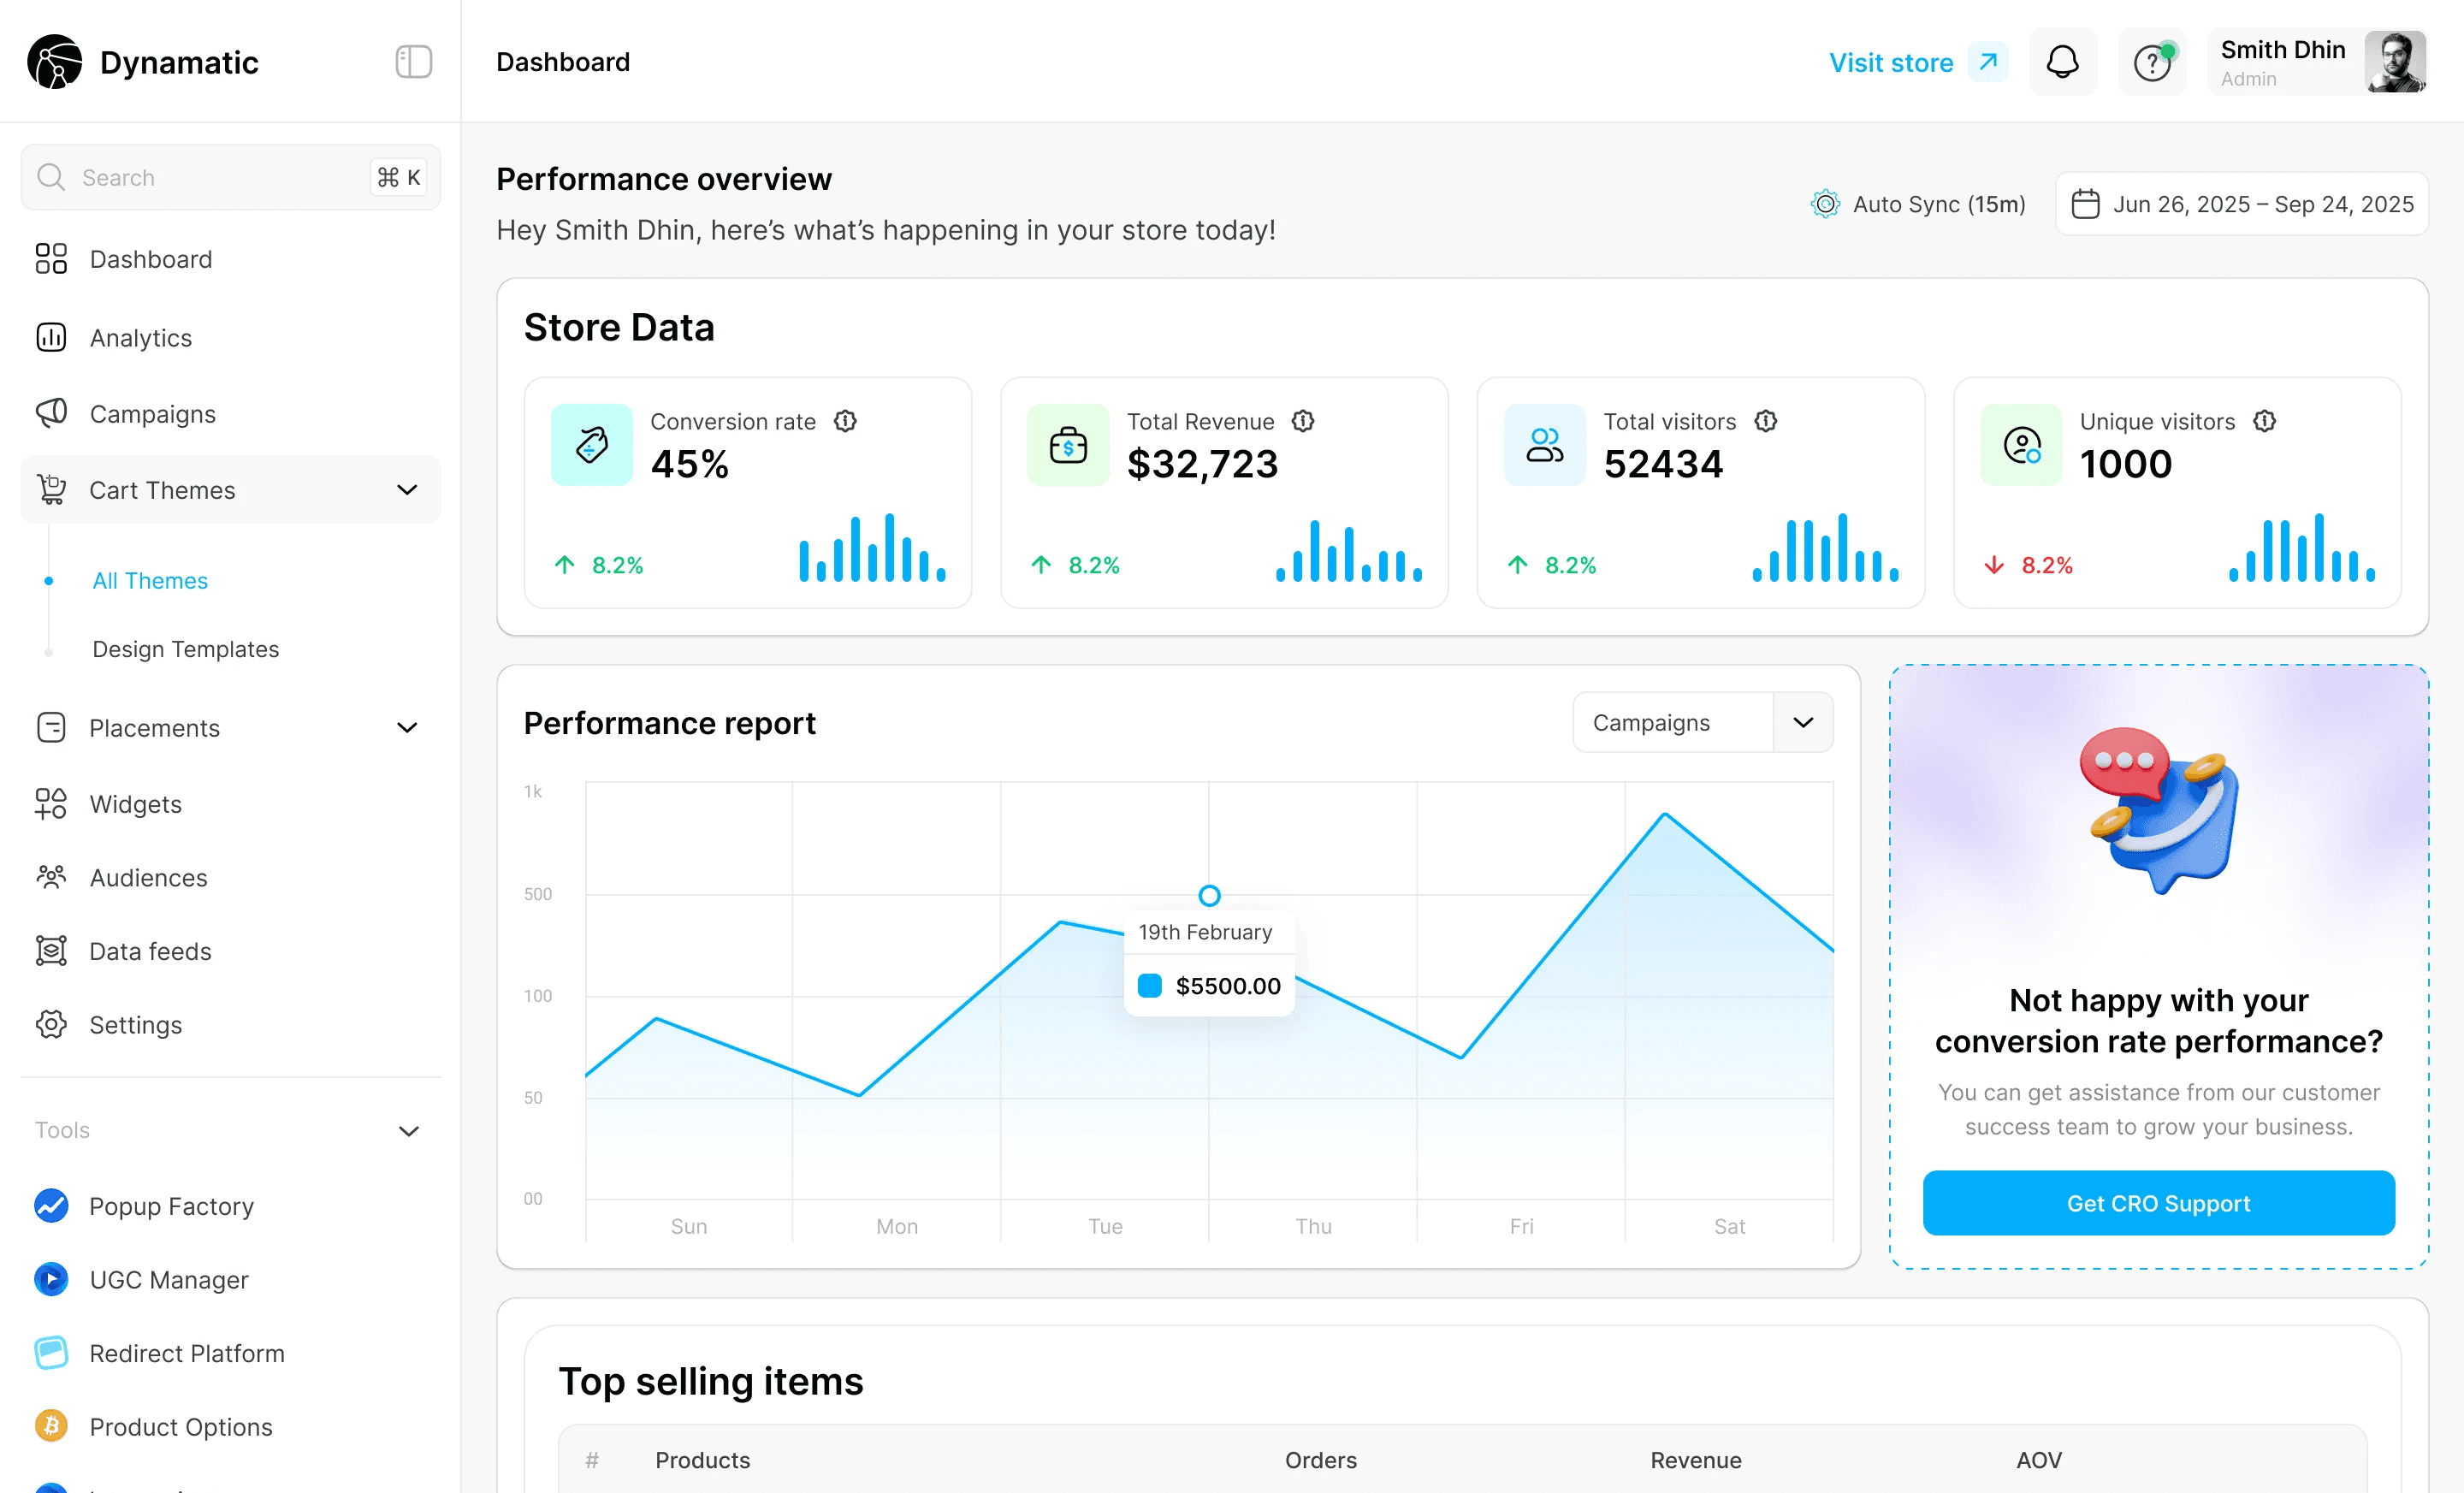The height and width of the screenshot is (1493, 2464).
Task: Click the Unique visitors info icon
Action: click(2264, 421)
